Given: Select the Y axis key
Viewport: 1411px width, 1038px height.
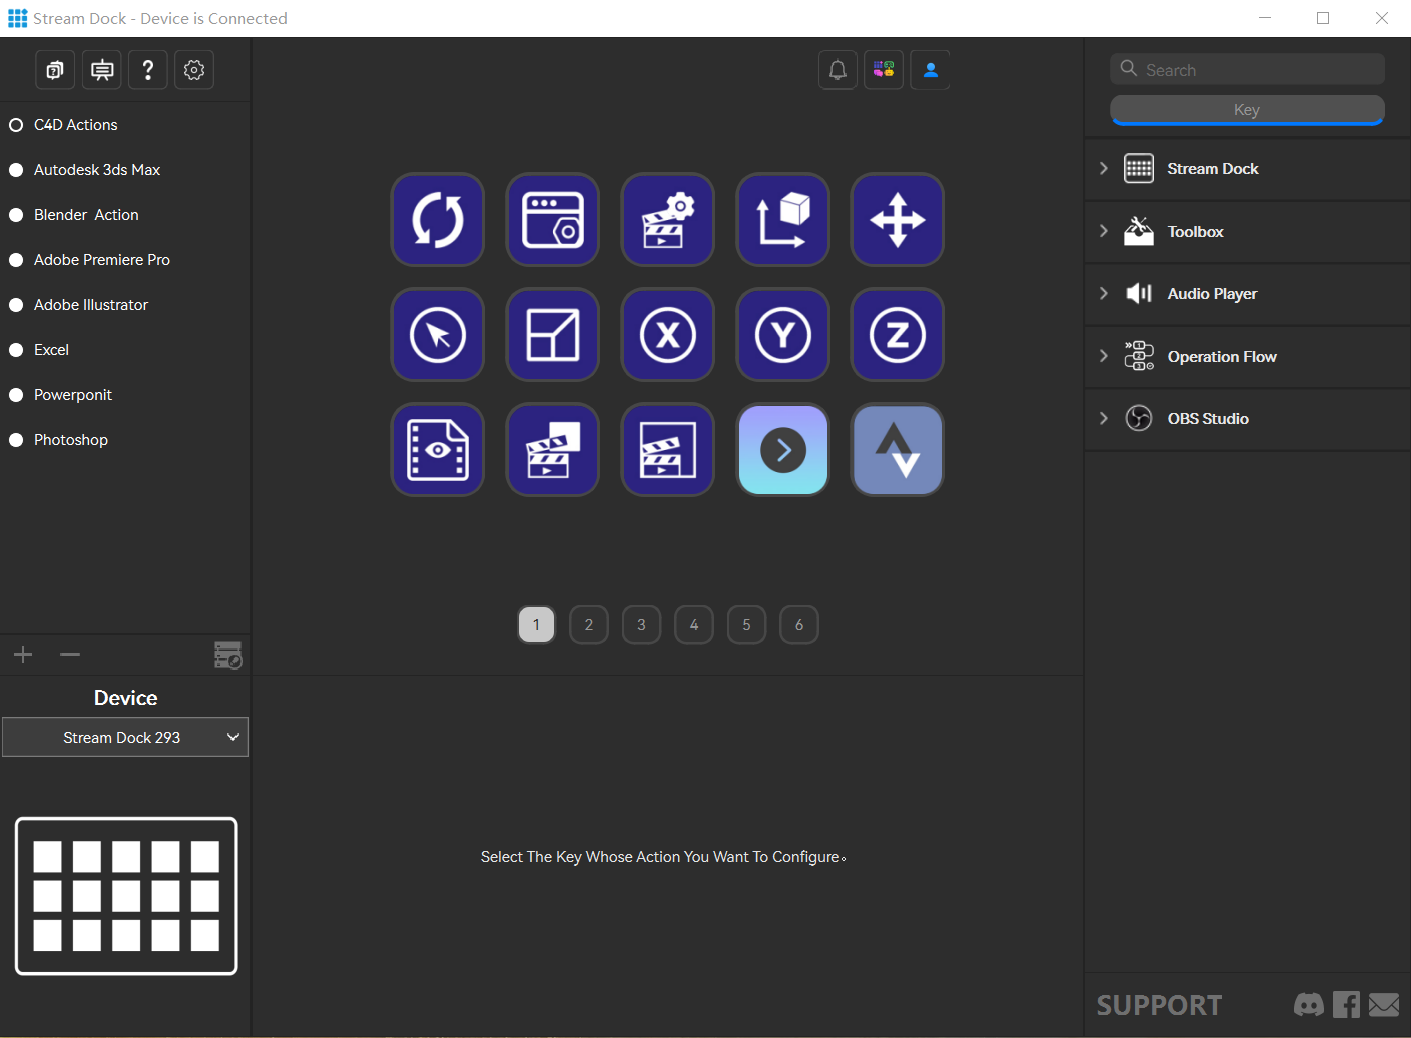Looking at the screenshot, I should [x=783, y=335].
